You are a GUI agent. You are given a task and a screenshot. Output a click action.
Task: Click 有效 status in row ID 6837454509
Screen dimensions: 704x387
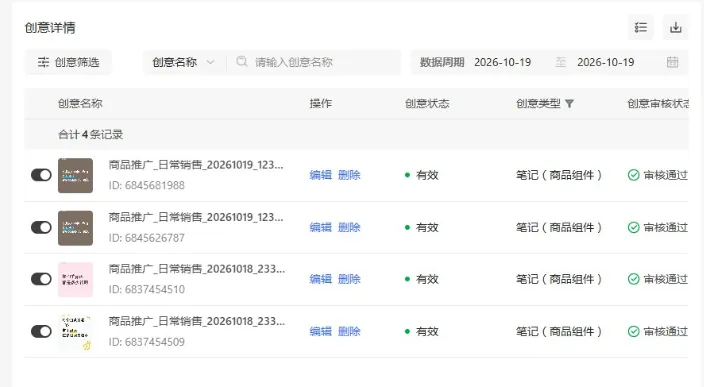point(427,331)
